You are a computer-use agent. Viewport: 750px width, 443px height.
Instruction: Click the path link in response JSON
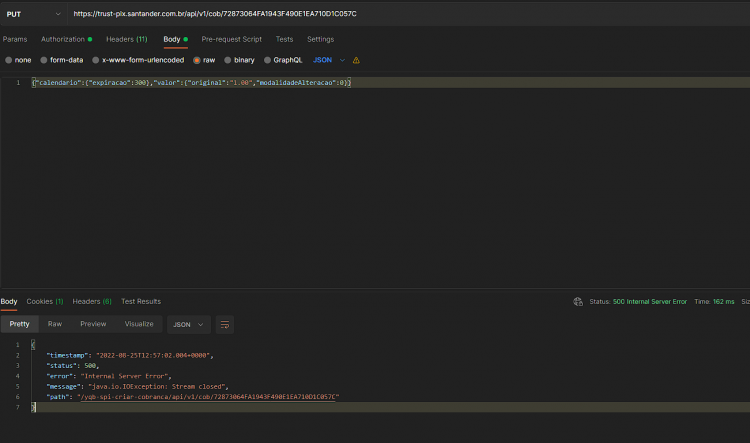[x=208, y=397]
